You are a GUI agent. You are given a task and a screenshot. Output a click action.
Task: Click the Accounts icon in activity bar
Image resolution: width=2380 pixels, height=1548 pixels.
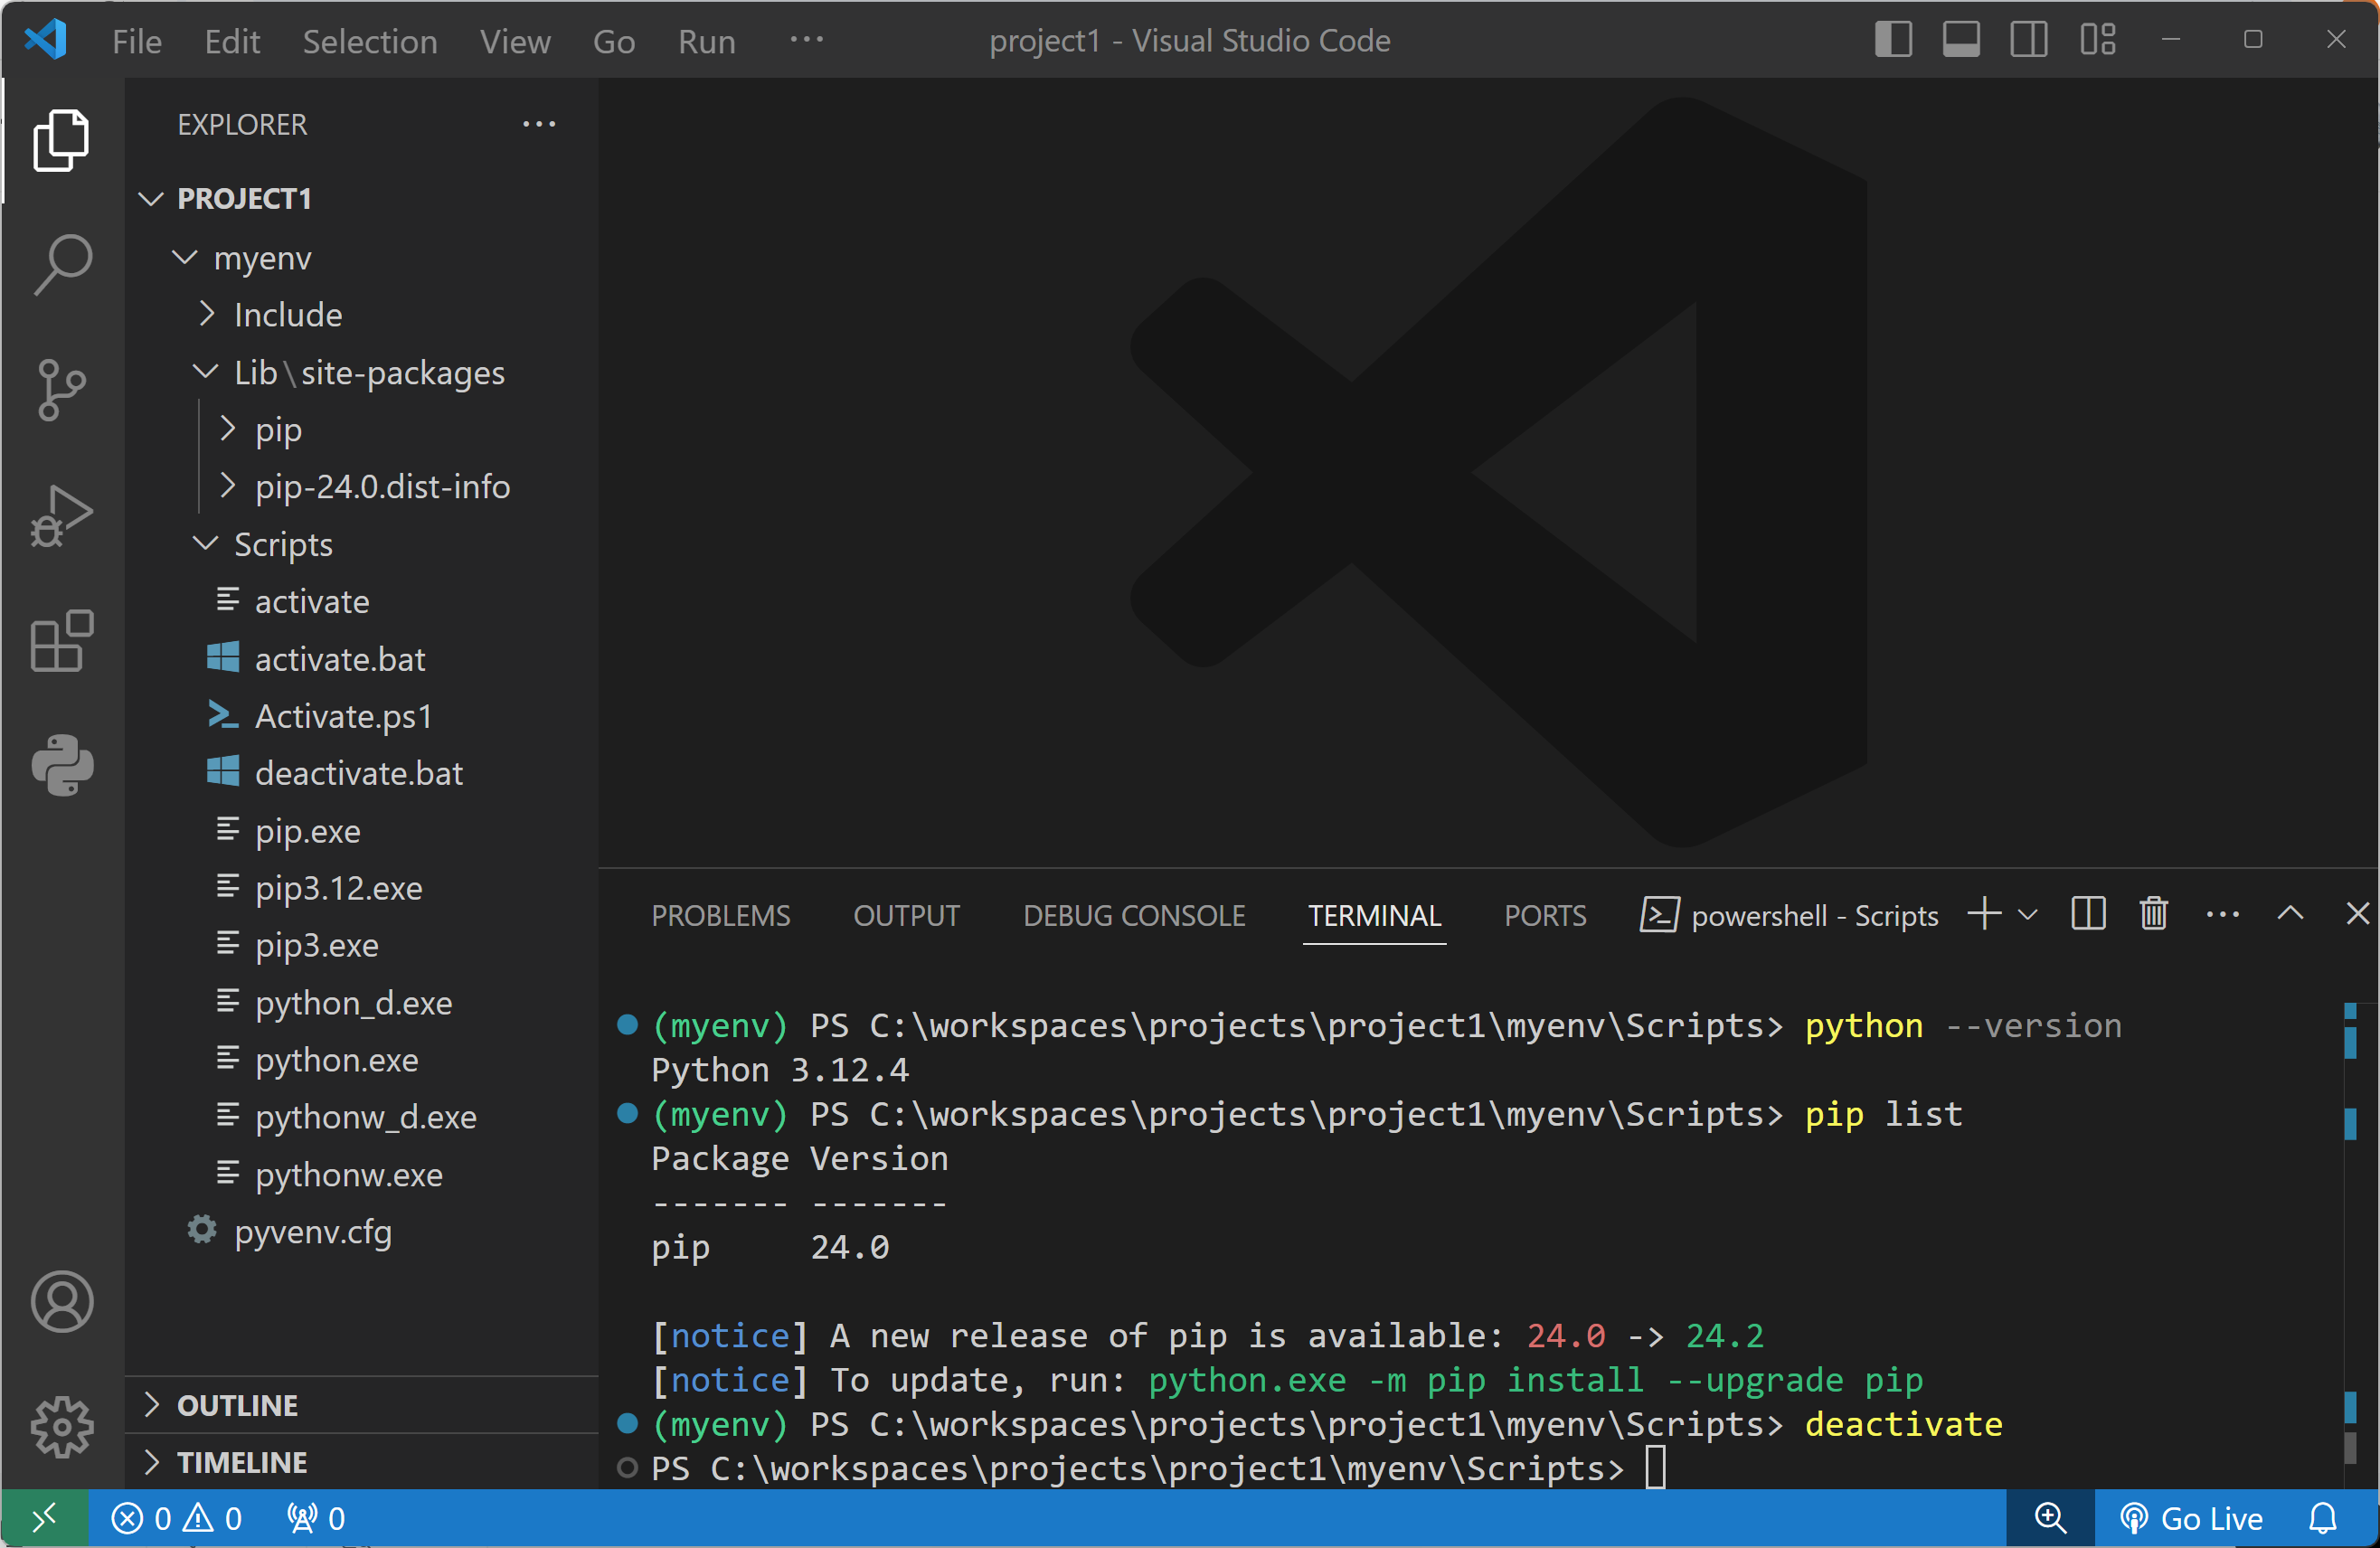point(62,1301)
